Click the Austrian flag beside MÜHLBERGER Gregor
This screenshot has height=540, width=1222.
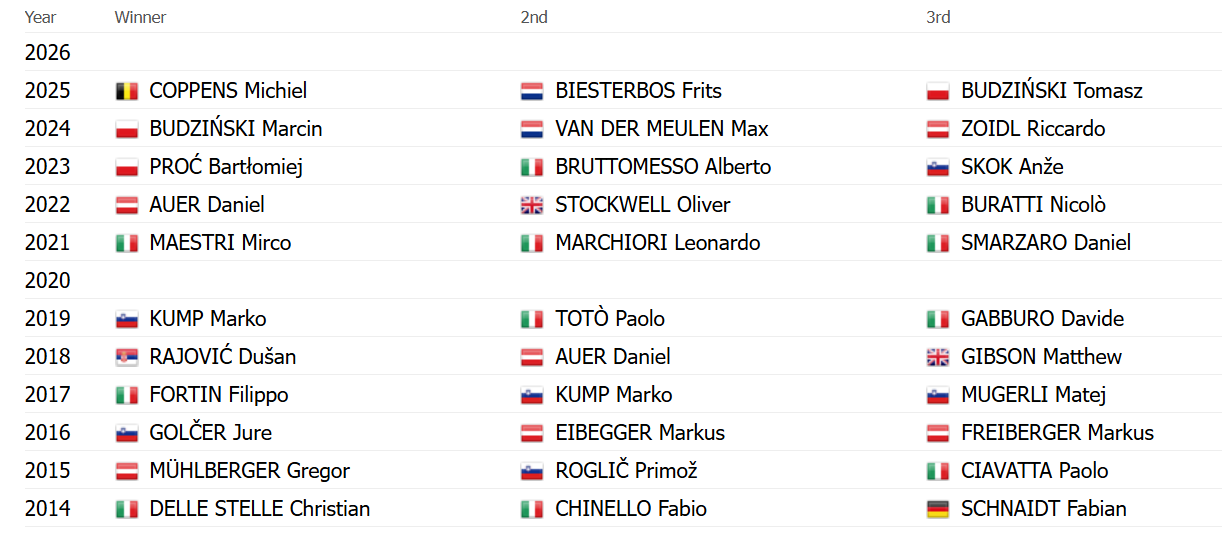point(126,471)
